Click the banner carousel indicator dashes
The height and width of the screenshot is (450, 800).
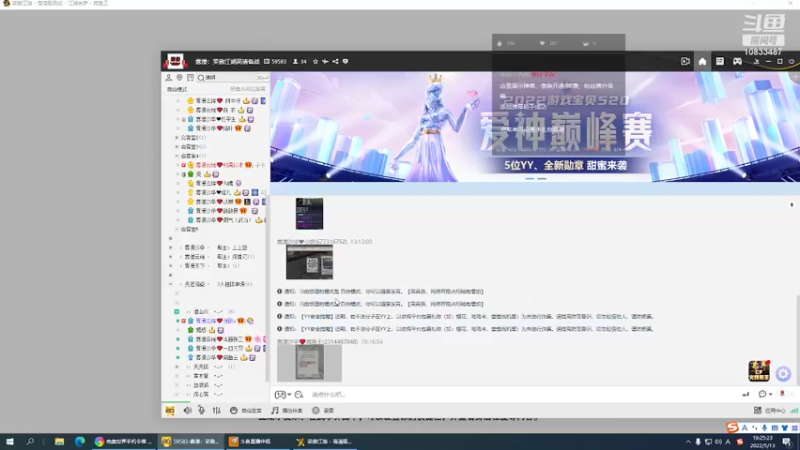tap(536, 179)
